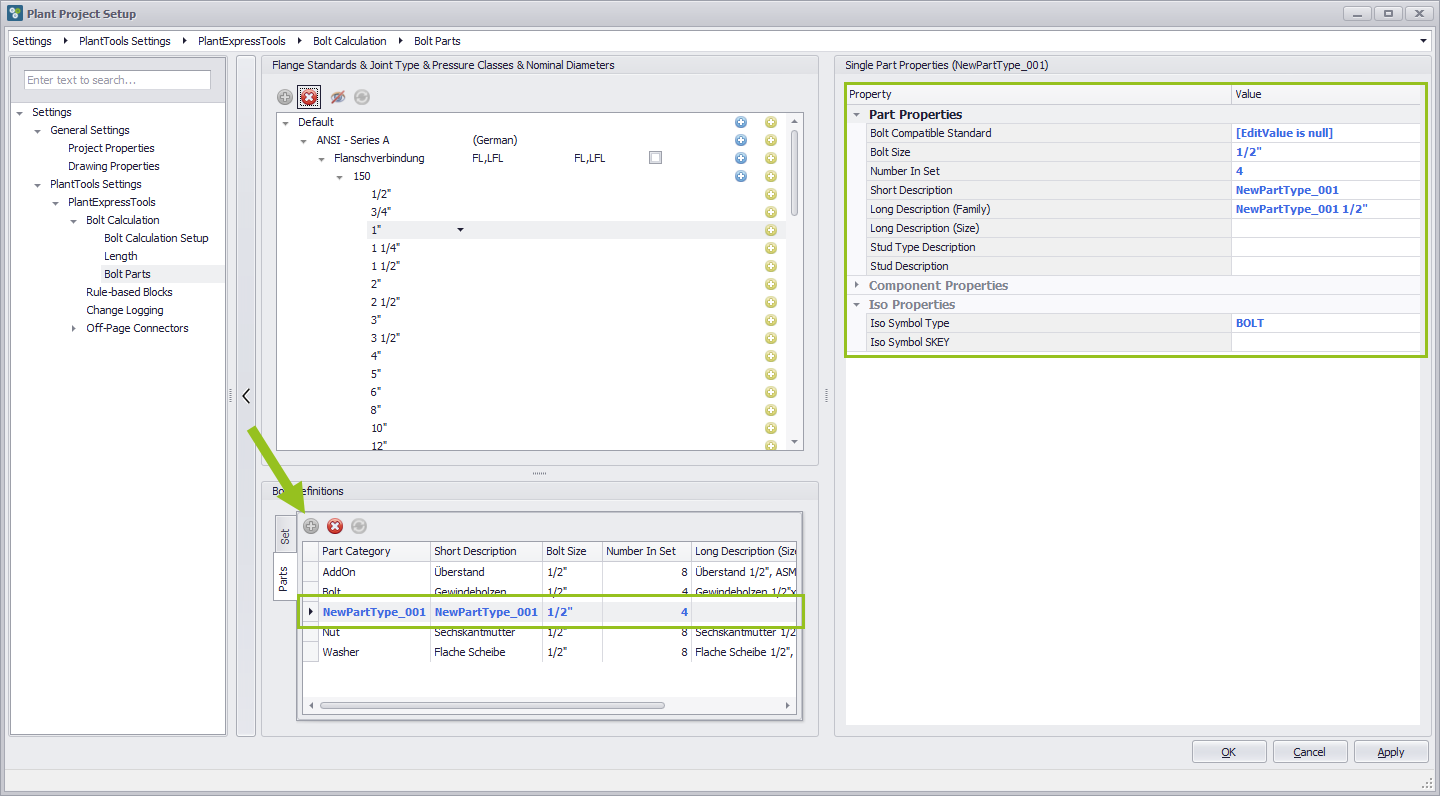This screenshot has height=796, width=1440.
Task: Collapse left panel with arrow button
Action: [246, 396]
